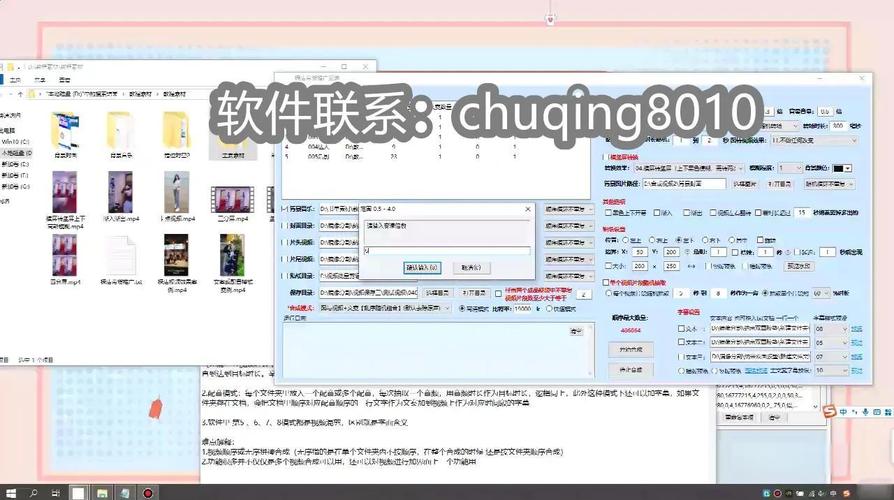The image size is (894, 500).
Task: Click the 比特率 field showing 15000
Action: [x=523, y=308]
